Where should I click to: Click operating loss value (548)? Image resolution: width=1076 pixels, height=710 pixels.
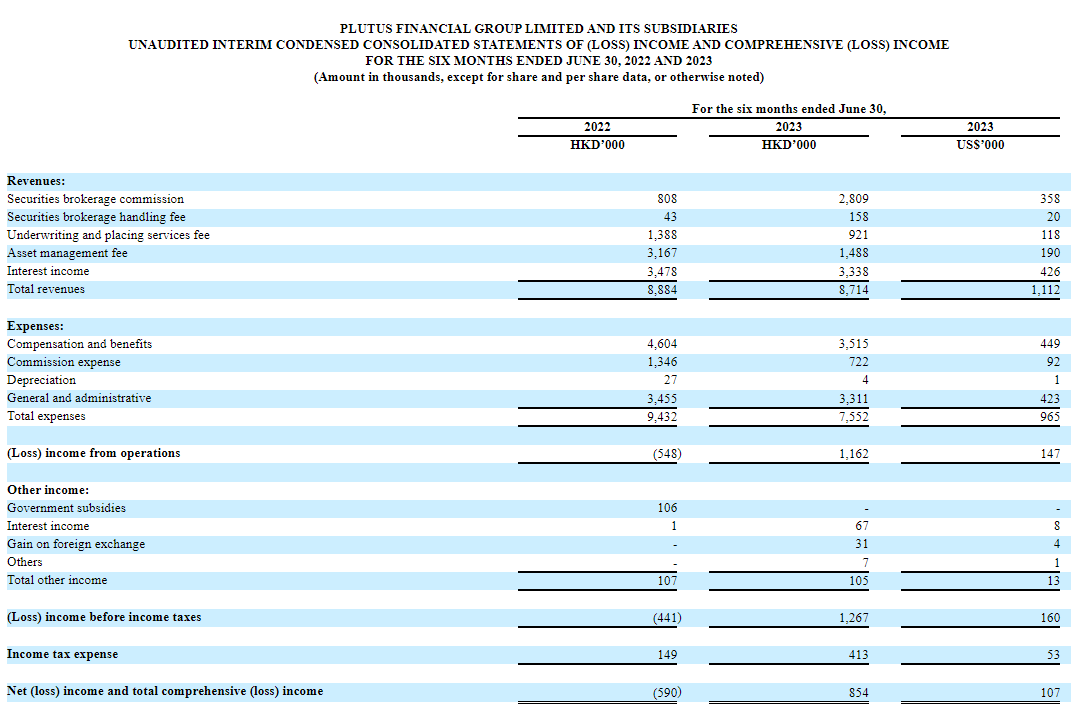[x=667, y=453]
